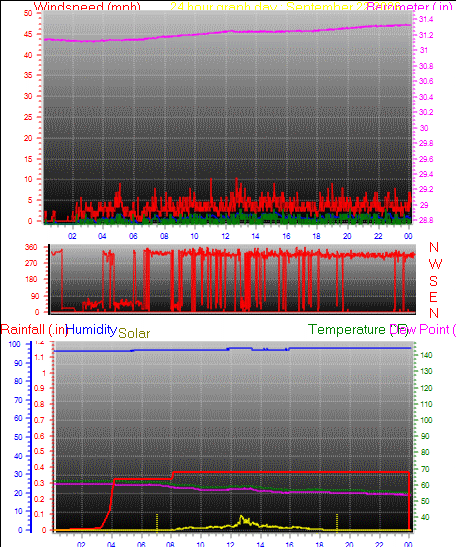Click 60 on the green temperature axis
456x547 pixels.
[425, 485]
